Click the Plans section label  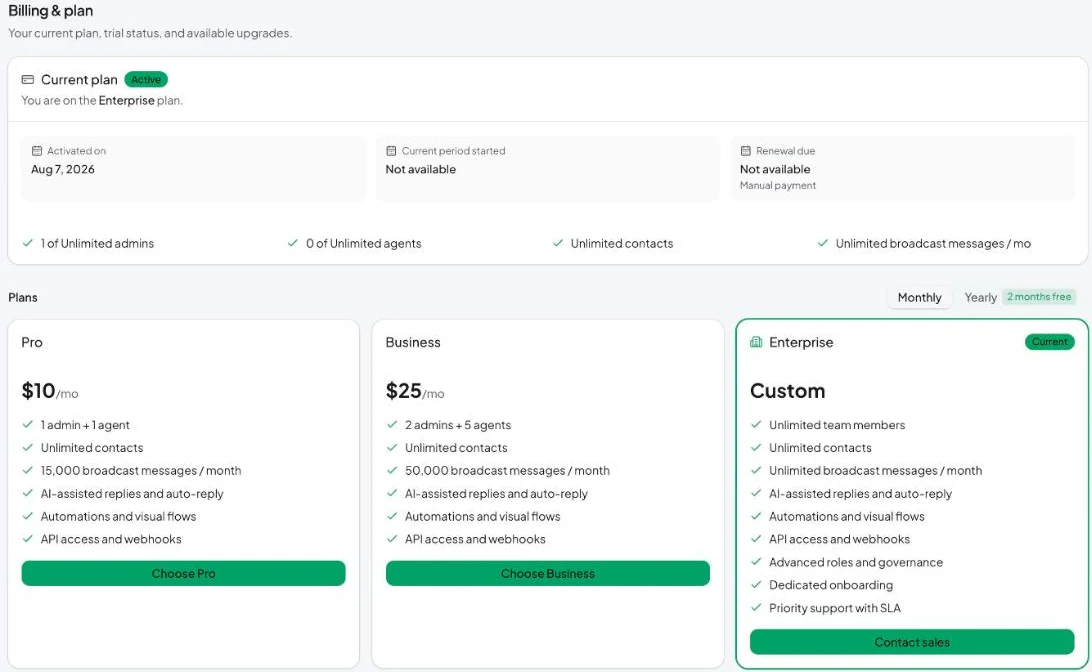[23, 297]
